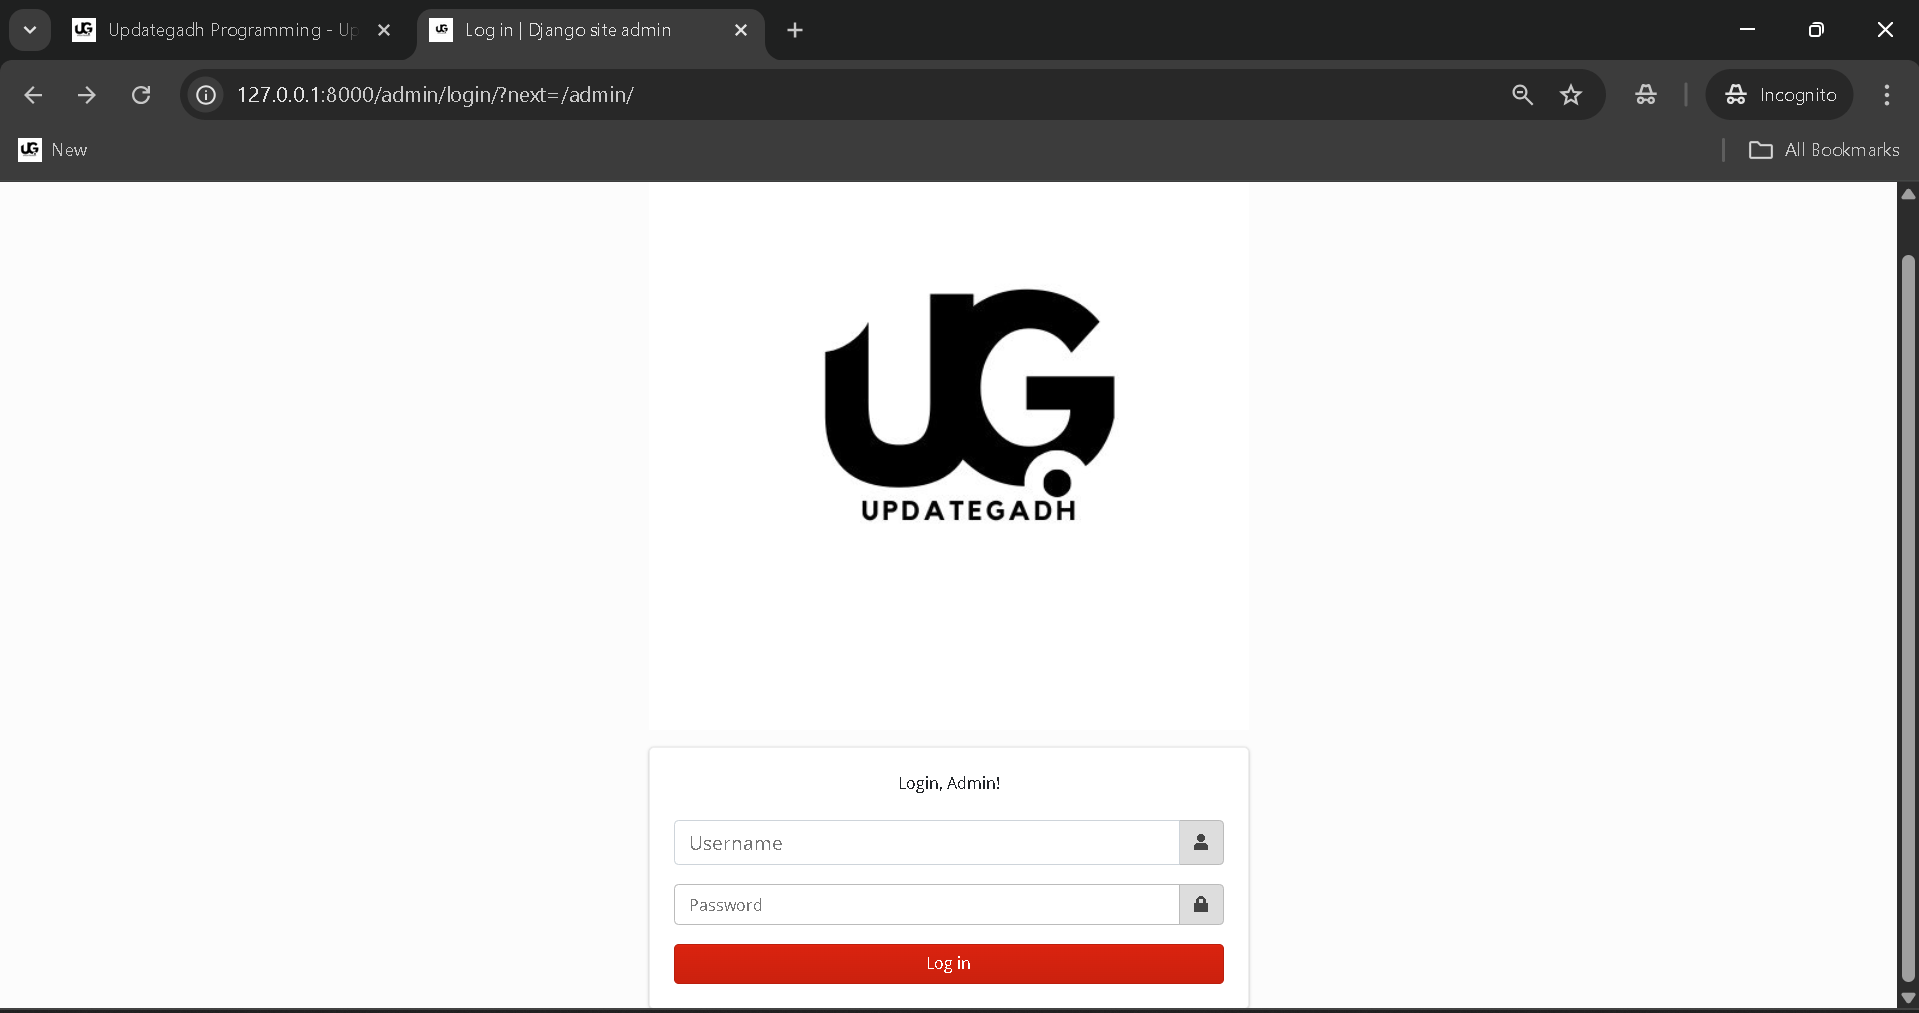
Task: Close the Updategadh Programming tab
Action: pyautogui.click(x=384, y=30)
